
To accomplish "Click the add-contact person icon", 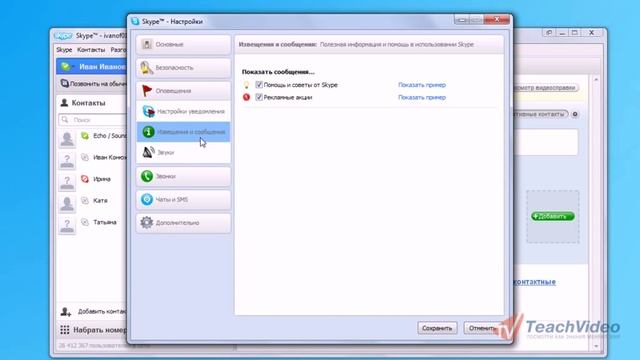I will 66,312.
